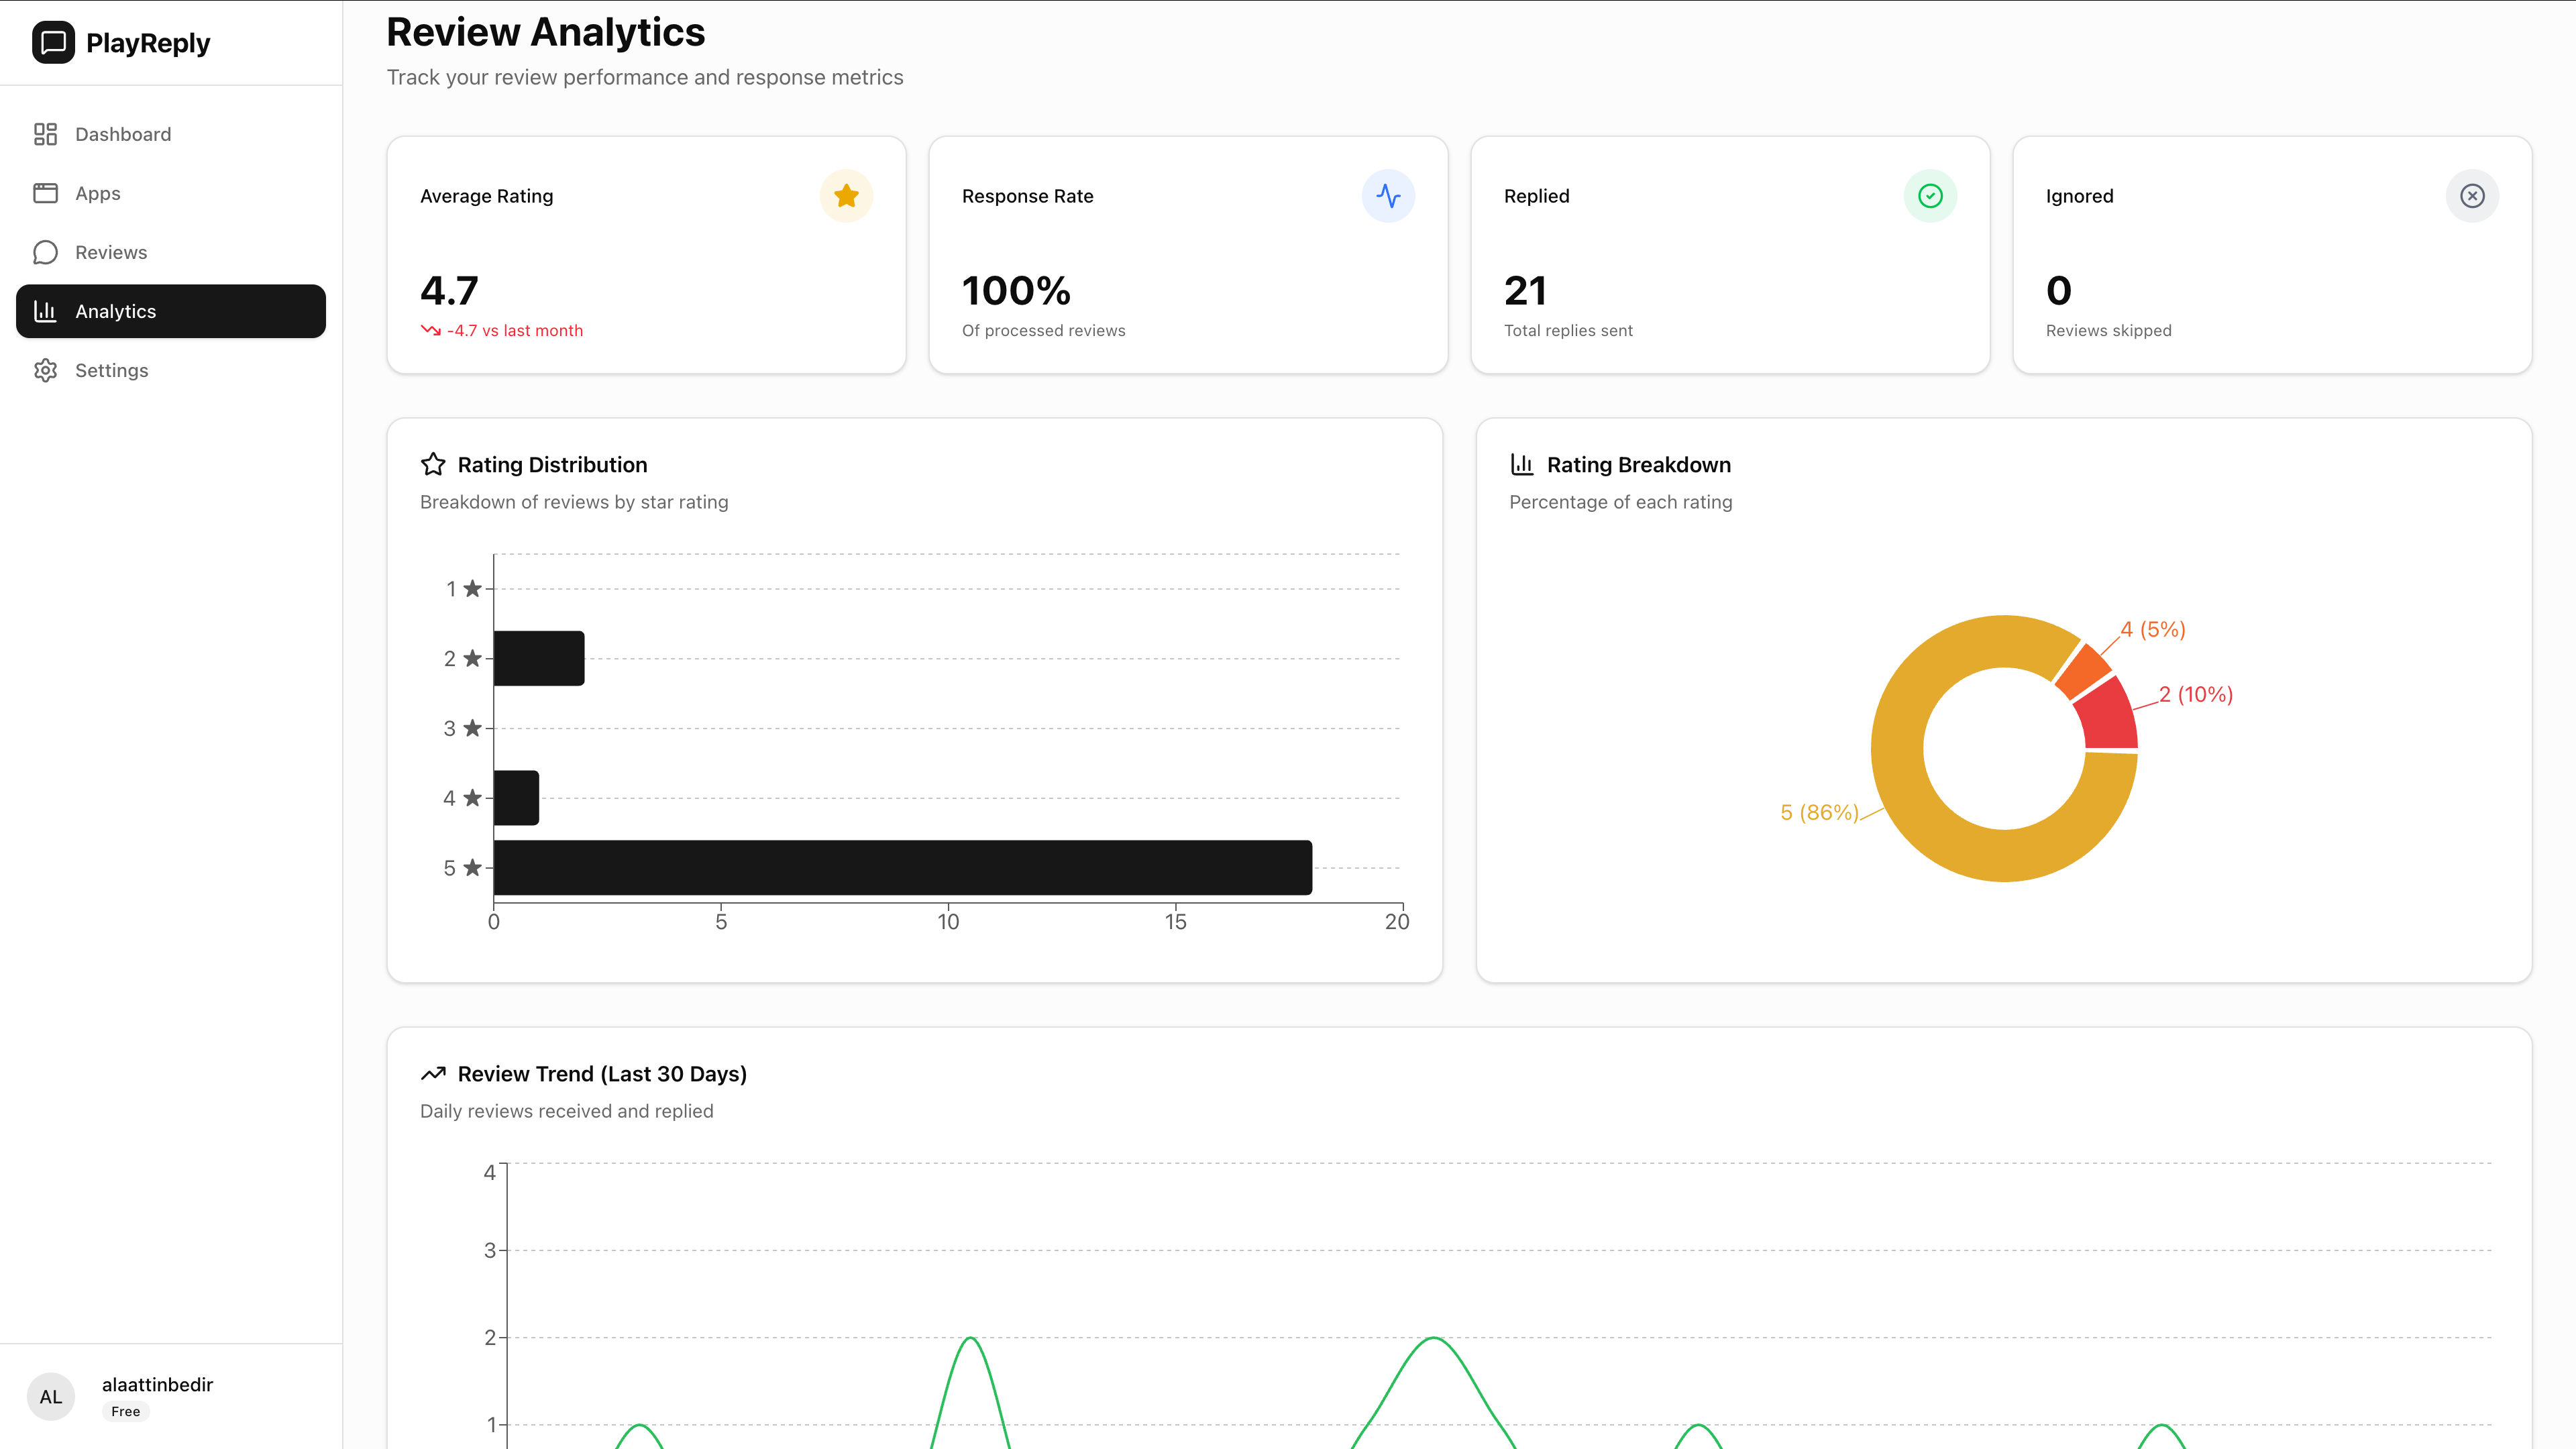
Task: Open Dashboard from the sidebar
Action: click(122, 134)
